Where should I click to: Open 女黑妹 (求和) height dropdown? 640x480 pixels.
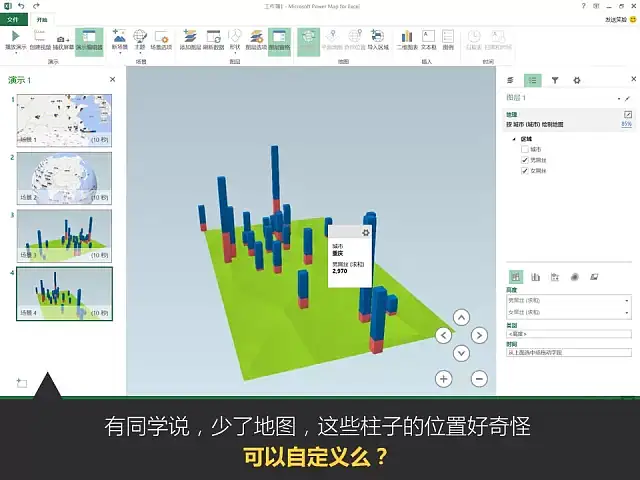[626, 311]
